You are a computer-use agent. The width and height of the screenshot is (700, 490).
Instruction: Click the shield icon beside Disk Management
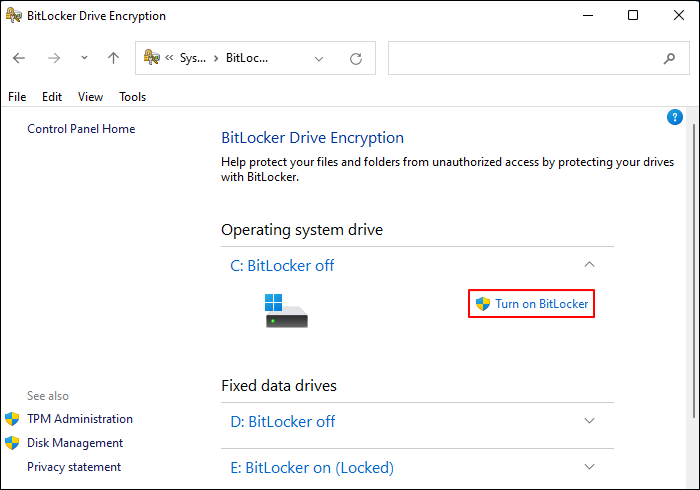click(x=12, y=443)
